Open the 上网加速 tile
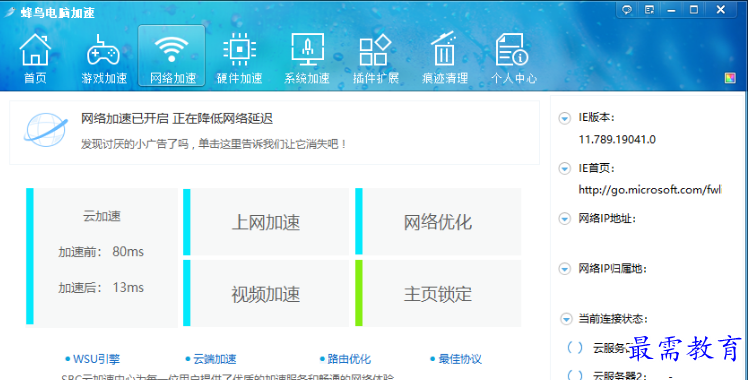Image resolution: width=750 pixels, height=380 pixels. 266,222
